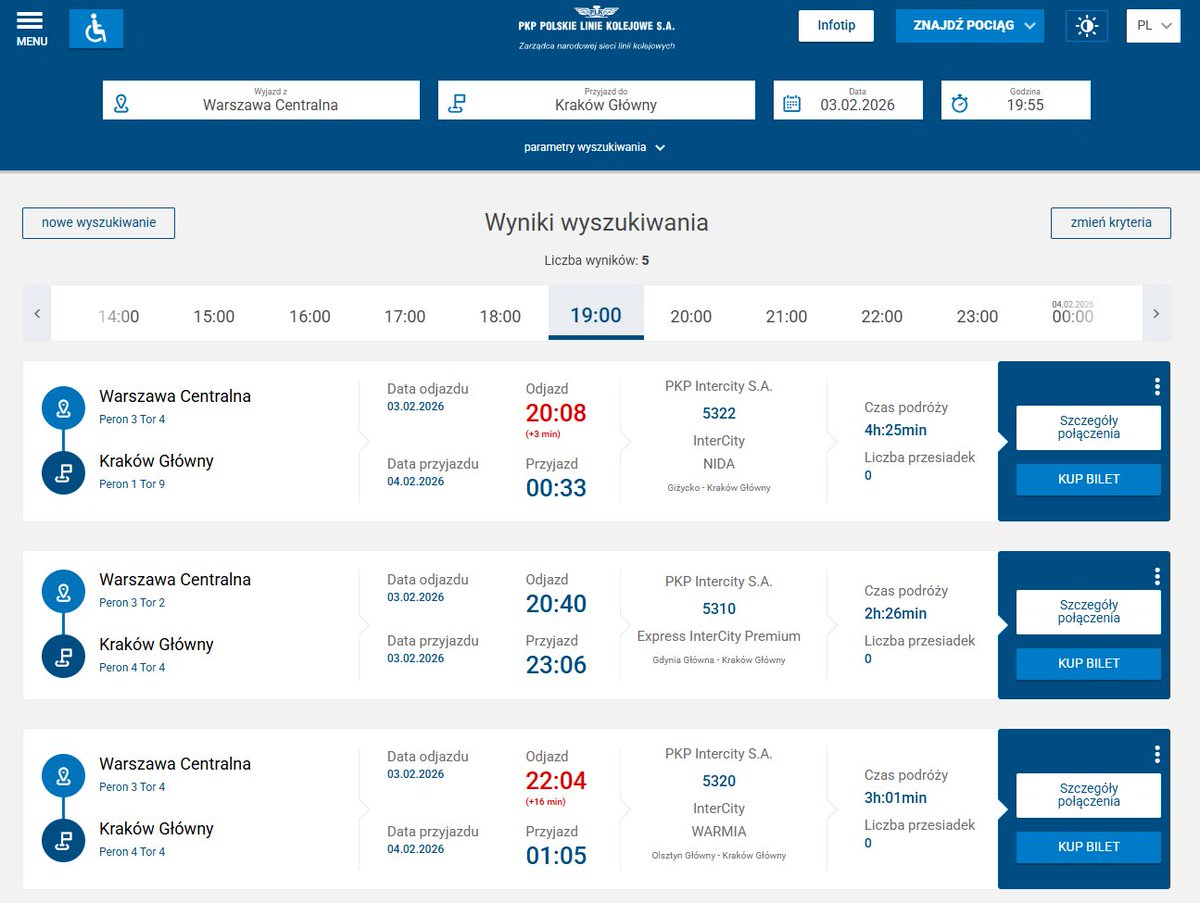
Task: Click Peron 1 Tor 9 platform text
Action: tap(132, 484)
